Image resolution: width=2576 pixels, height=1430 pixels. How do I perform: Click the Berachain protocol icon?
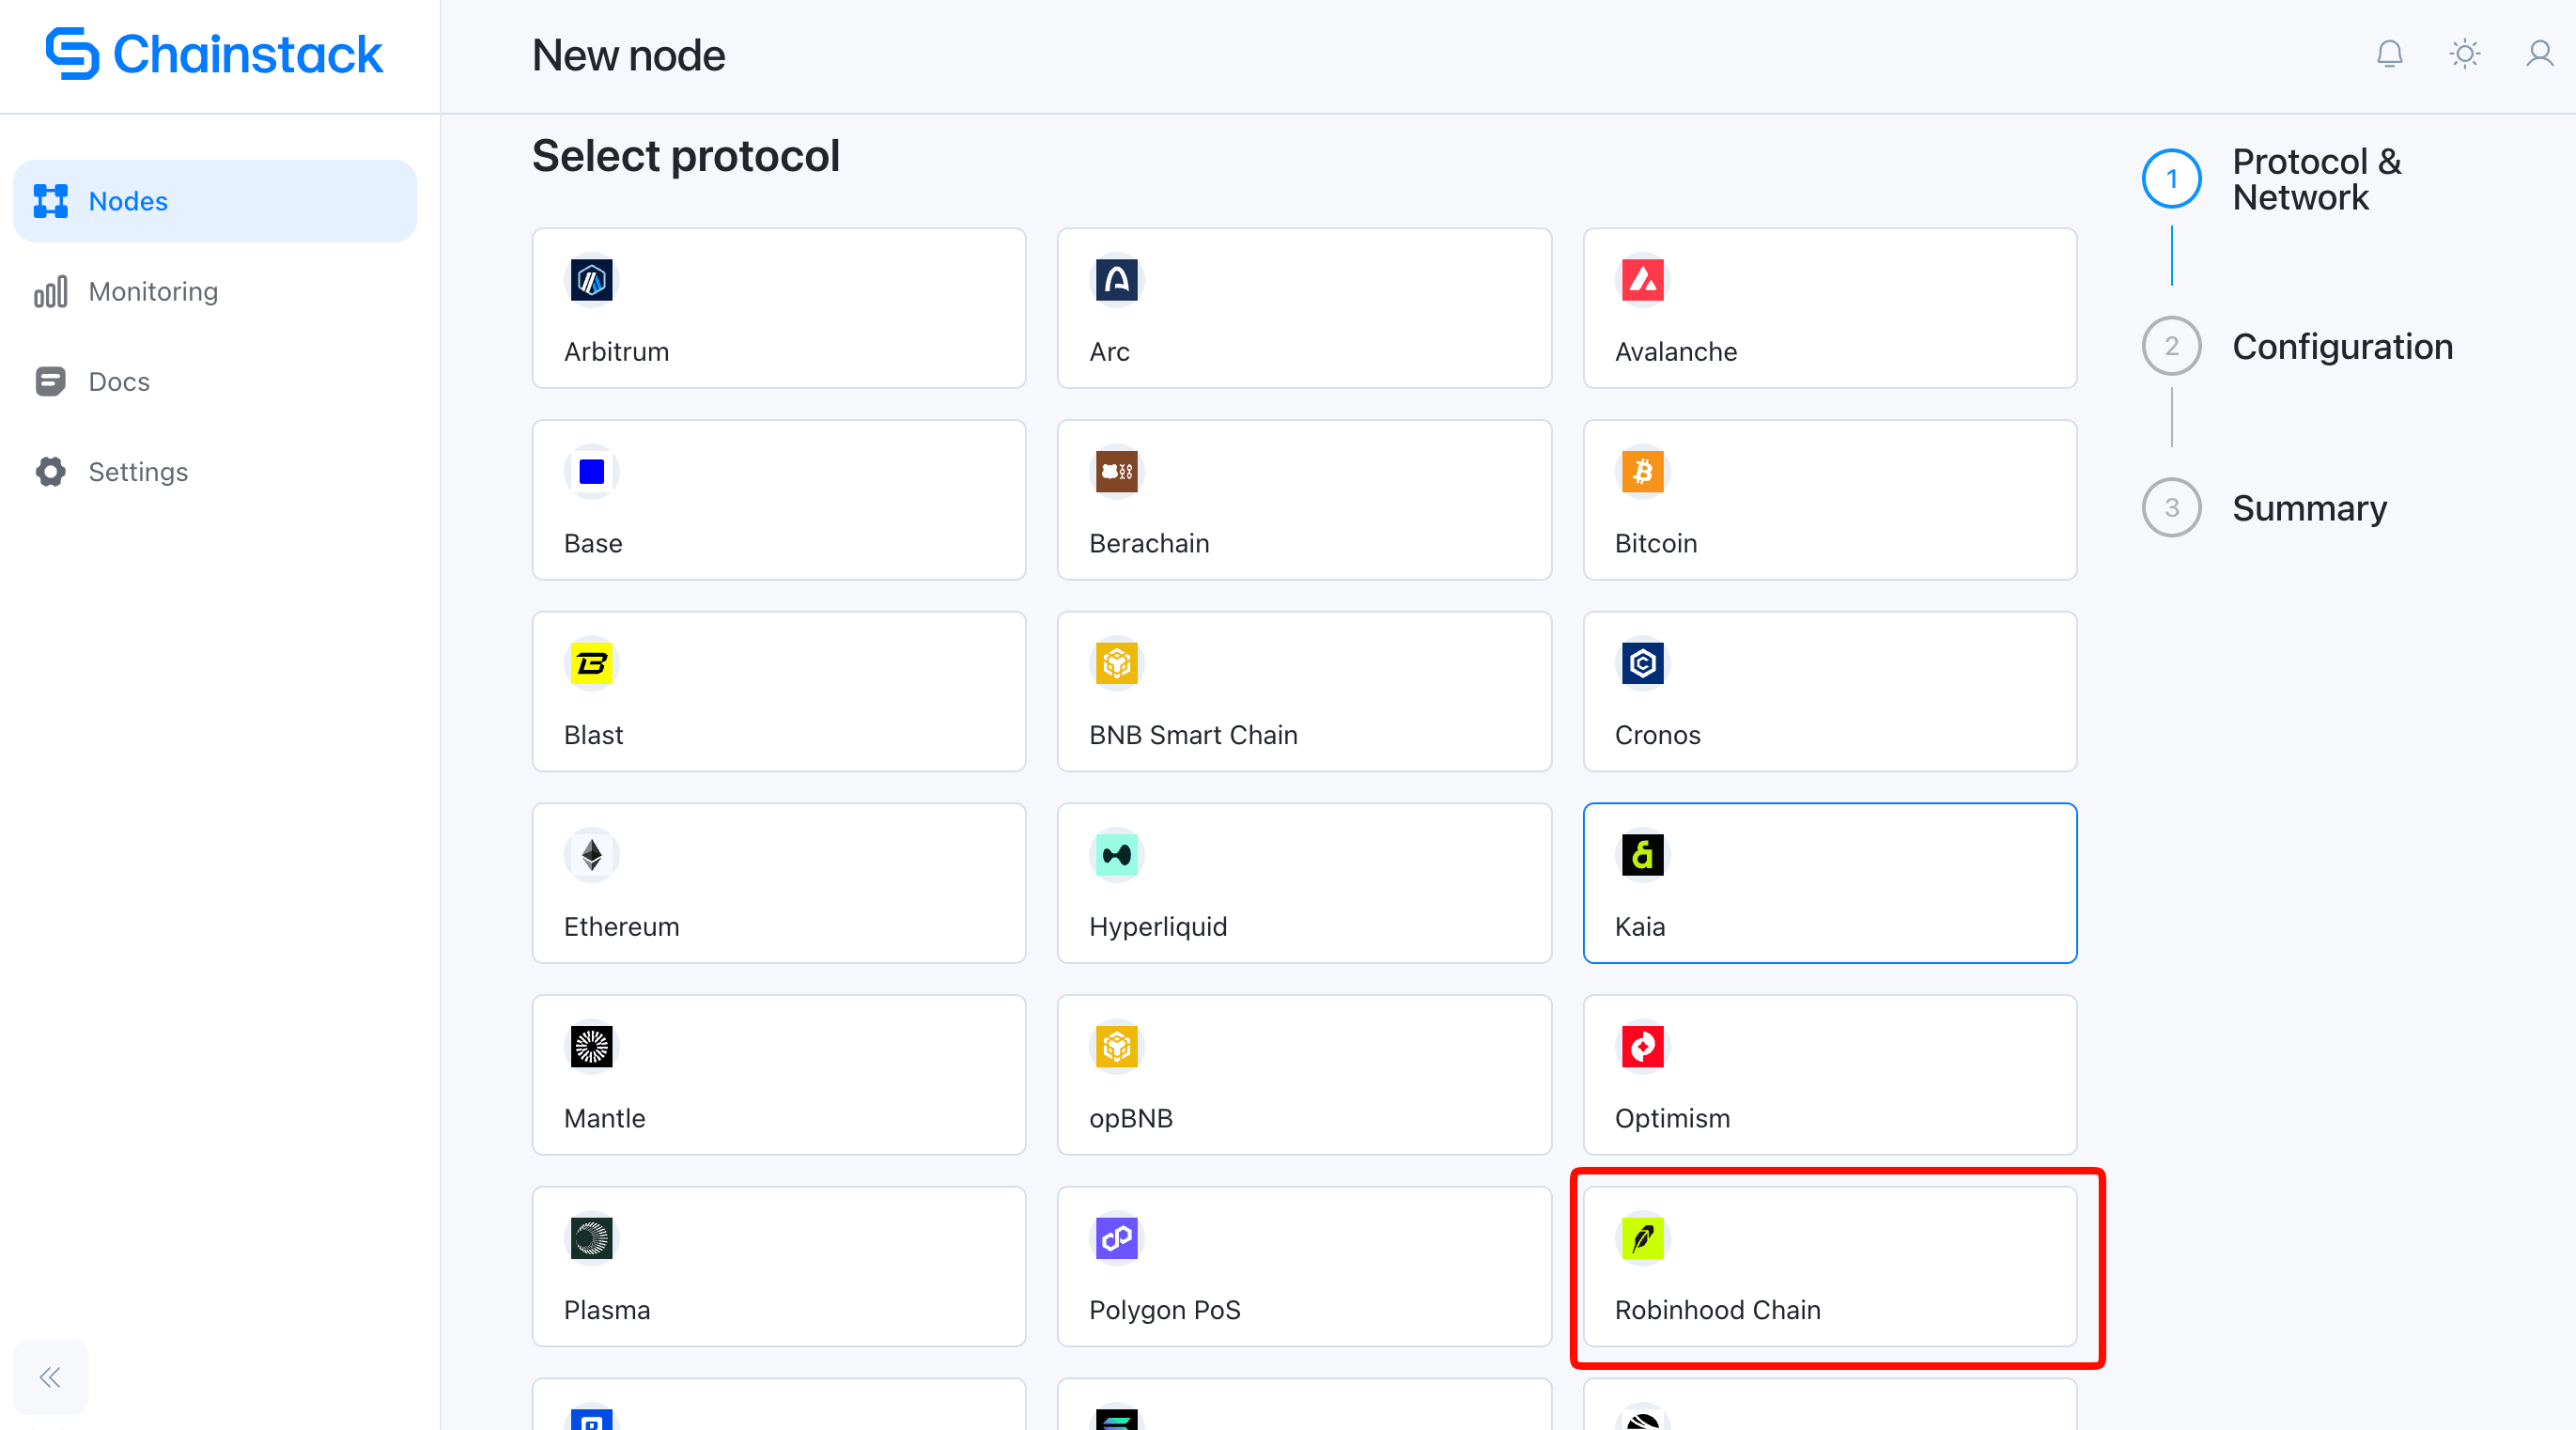[x=1116, y=472]
